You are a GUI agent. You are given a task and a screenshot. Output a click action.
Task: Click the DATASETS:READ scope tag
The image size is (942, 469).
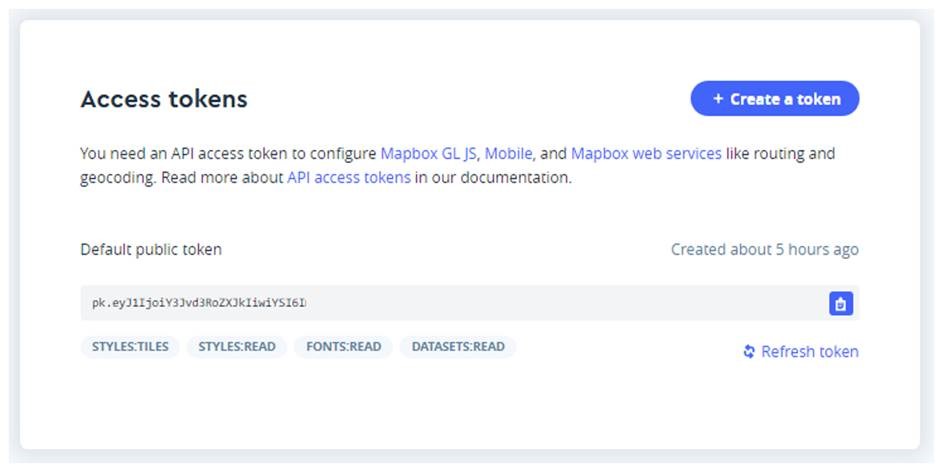[x=458, y=346]
